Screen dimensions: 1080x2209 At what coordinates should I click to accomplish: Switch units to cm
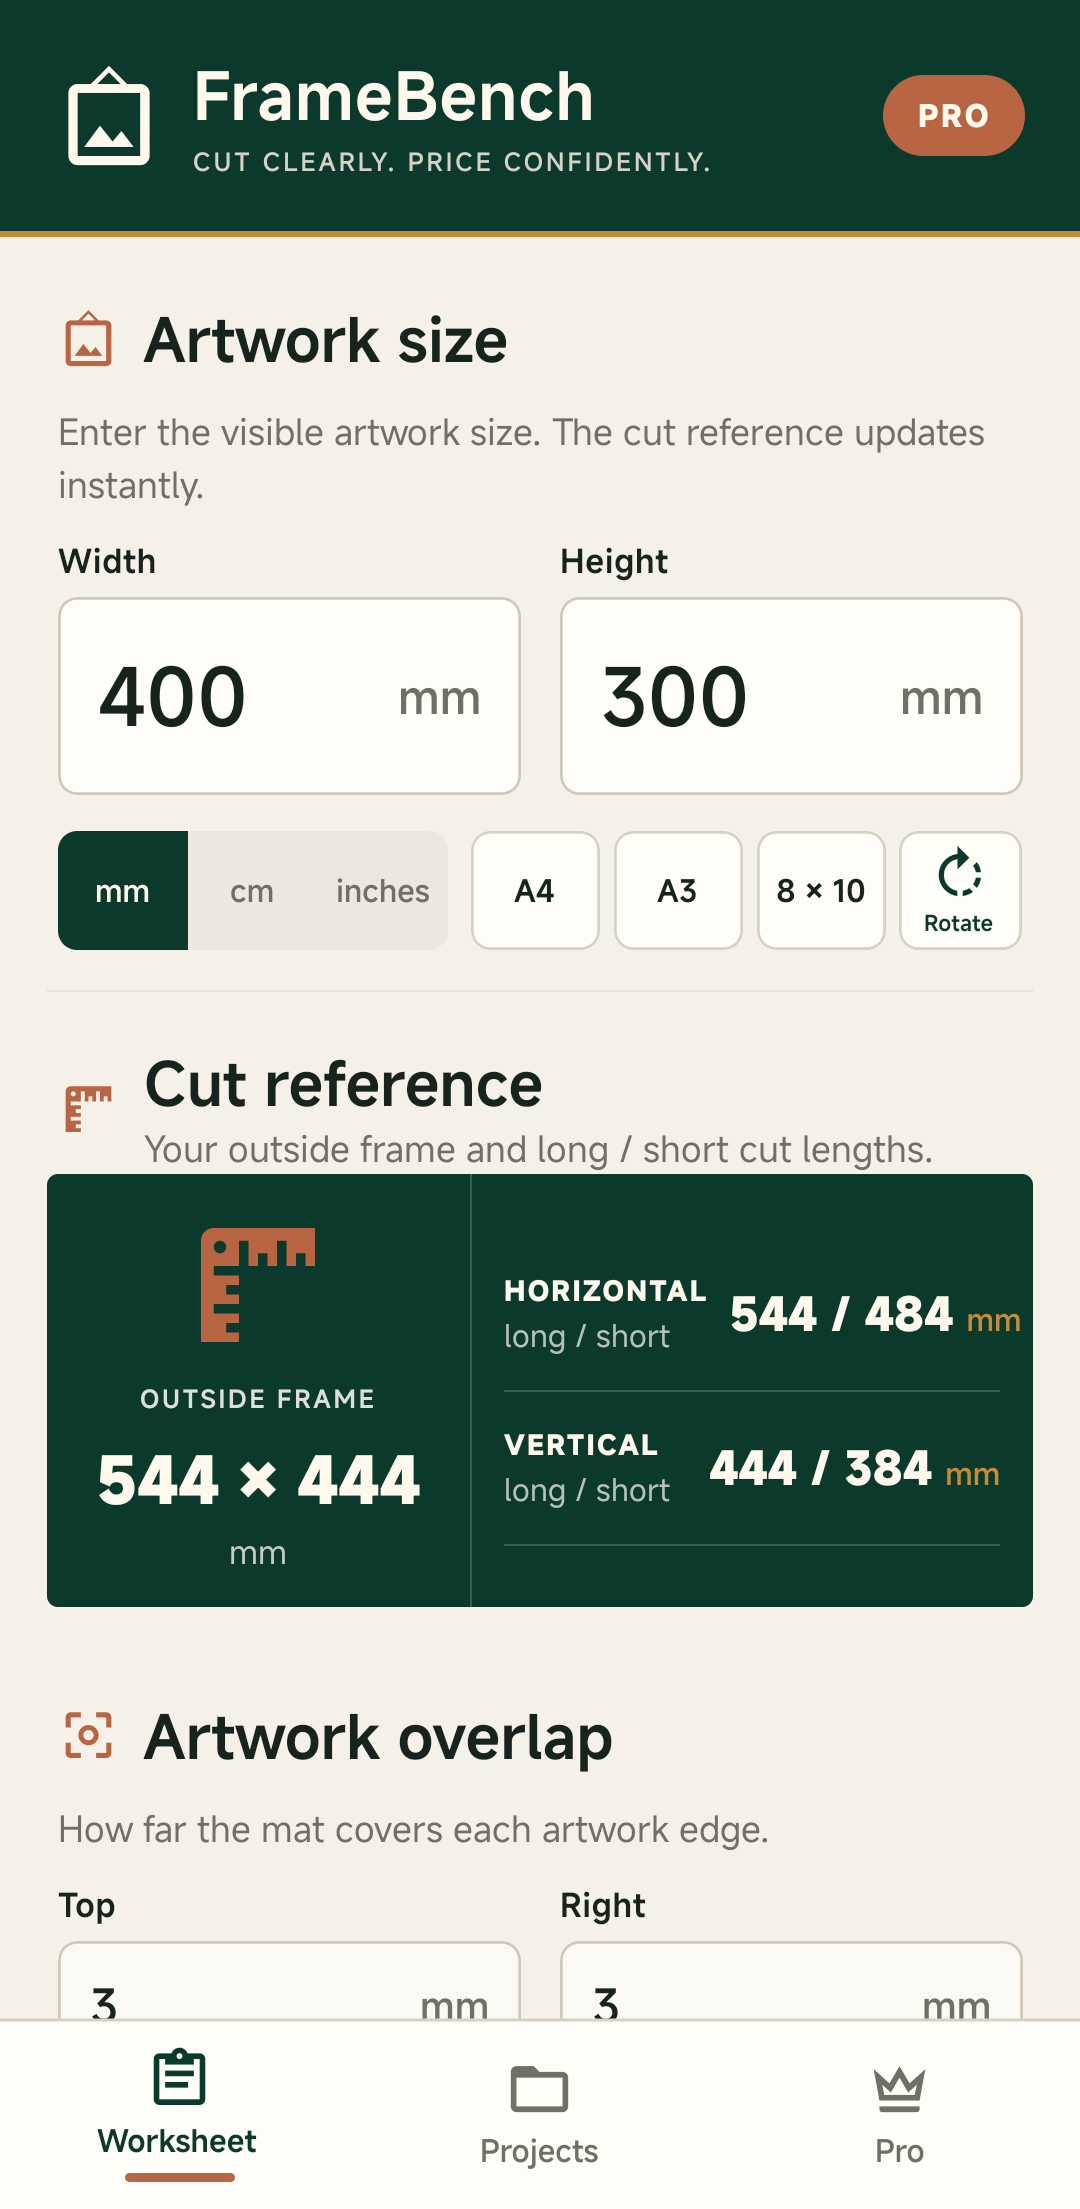click(x=251, y=890)
